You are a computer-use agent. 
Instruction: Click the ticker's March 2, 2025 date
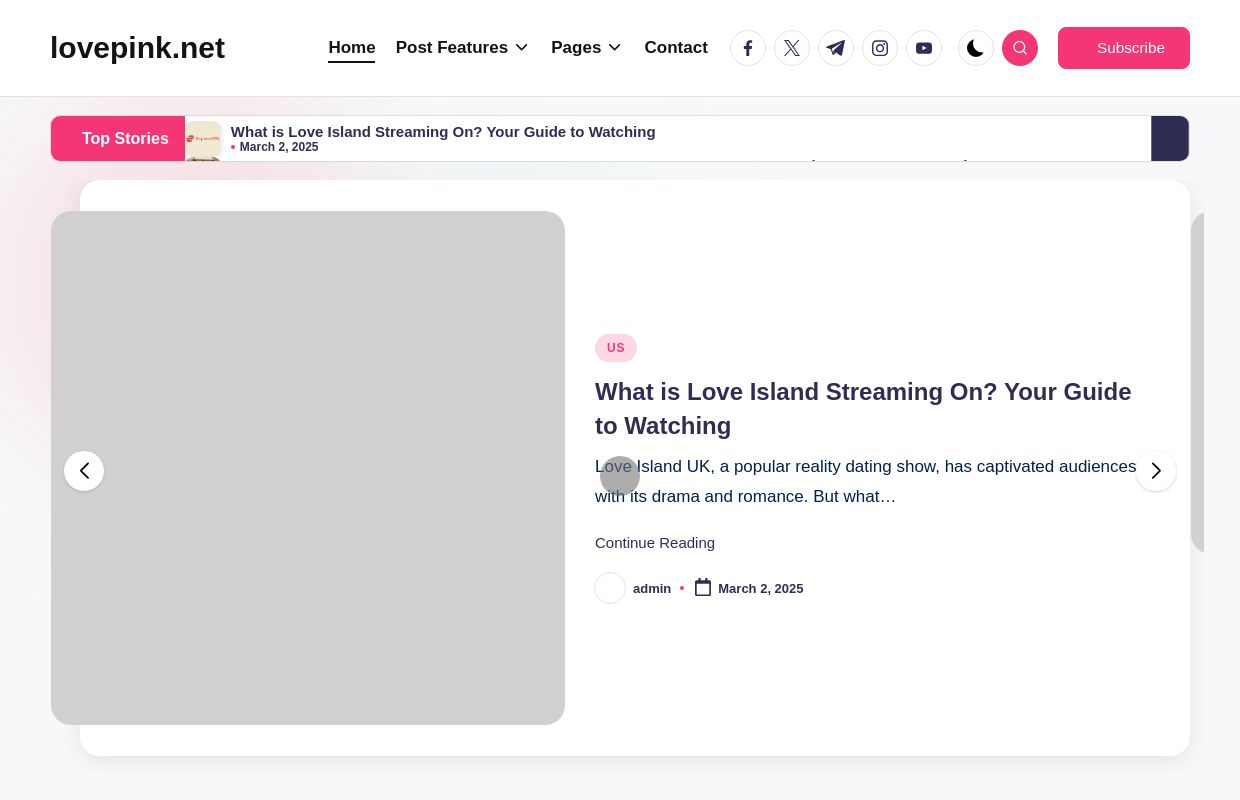click(279, 147)
